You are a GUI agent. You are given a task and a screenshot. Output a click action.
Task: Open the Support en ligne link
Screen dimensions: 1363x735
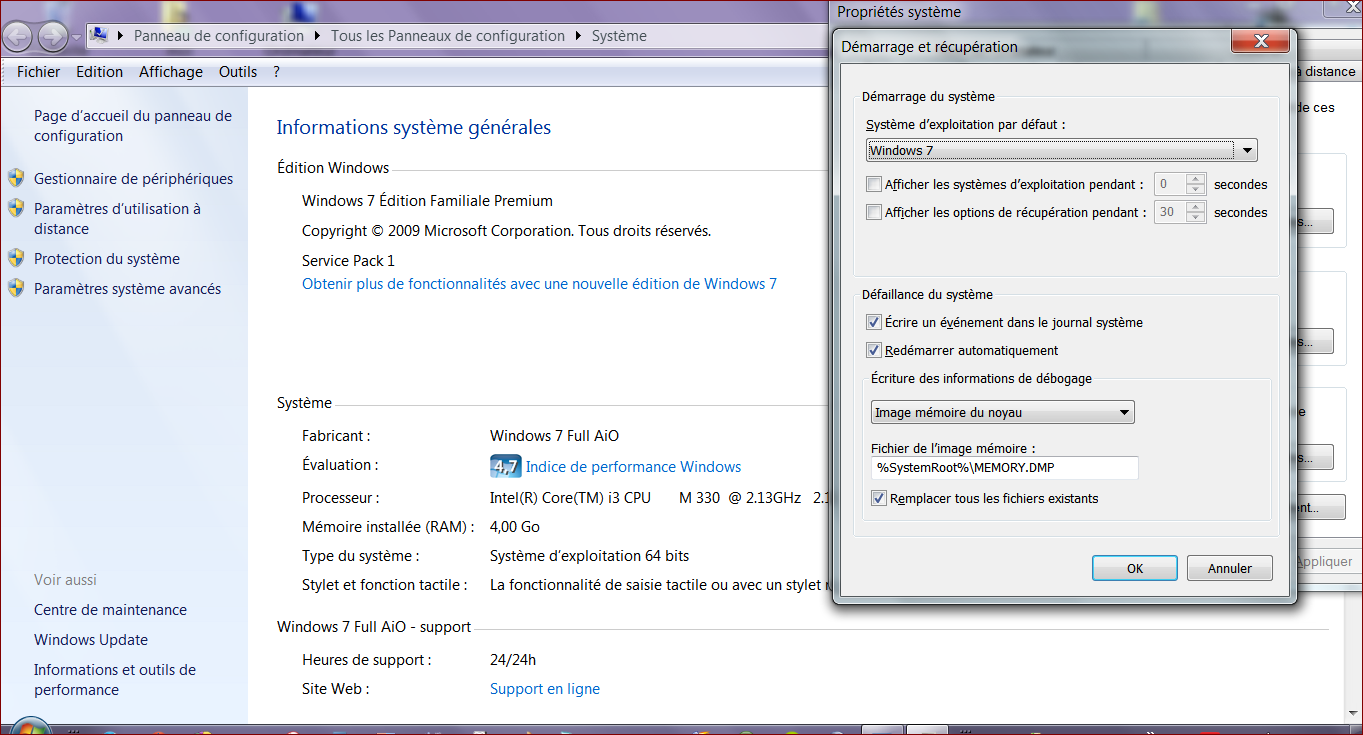tap(545, 689)
